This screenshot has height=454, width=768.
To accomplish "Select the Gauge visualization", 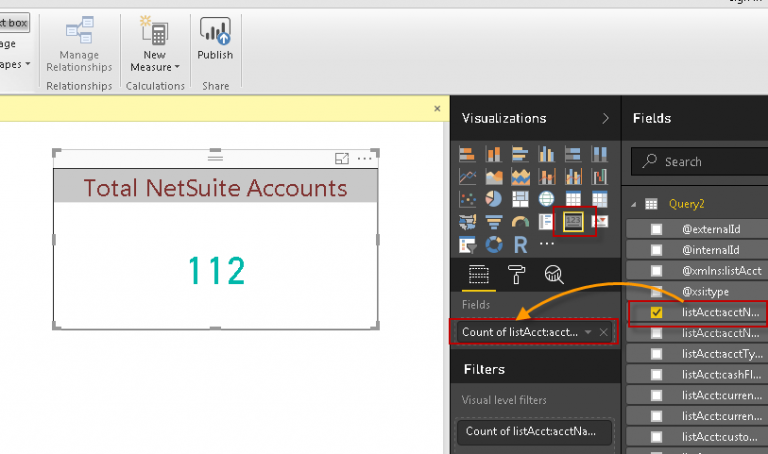I will point(520,222).
